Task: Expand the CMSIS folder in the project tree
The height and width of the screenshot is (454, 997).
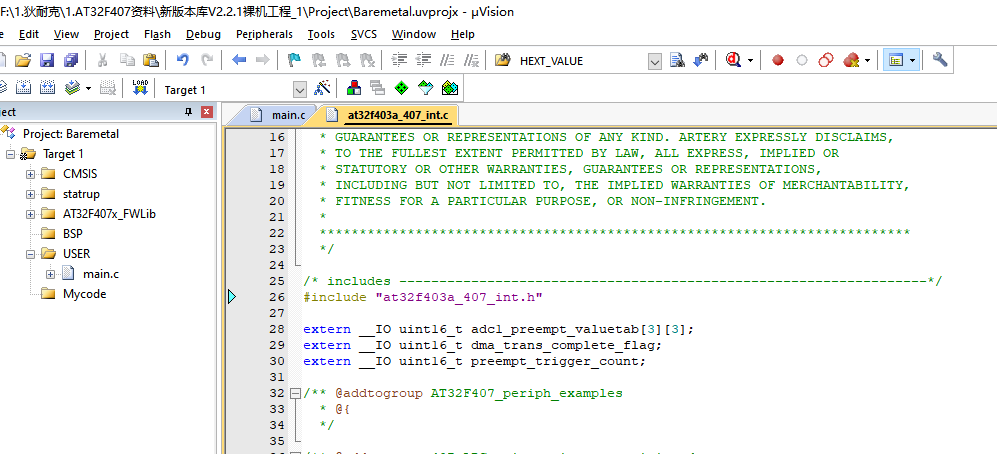Action: pyautogui.click(x=30, y=174)
